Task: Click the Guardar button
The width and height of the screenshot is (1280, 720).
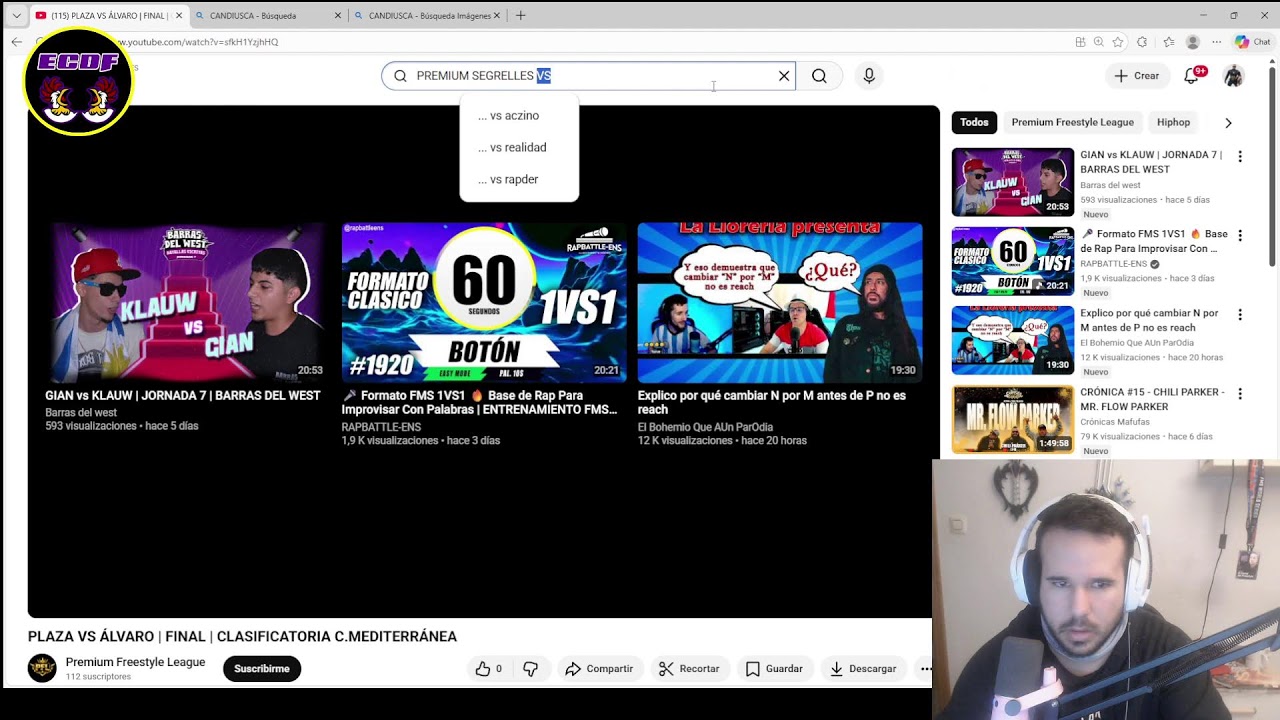Action: click(x=775, y=669)
